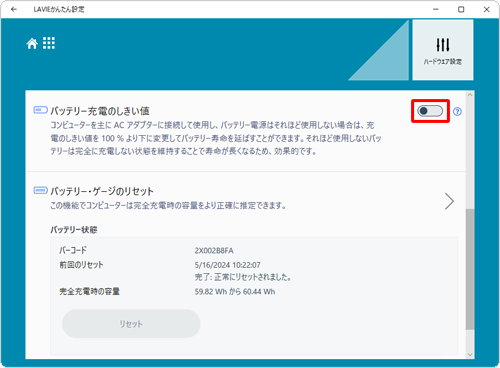This screenshot has height=368, width=500.
Task: Go back using the title bar arrow
Action: [x=14, y=9]
